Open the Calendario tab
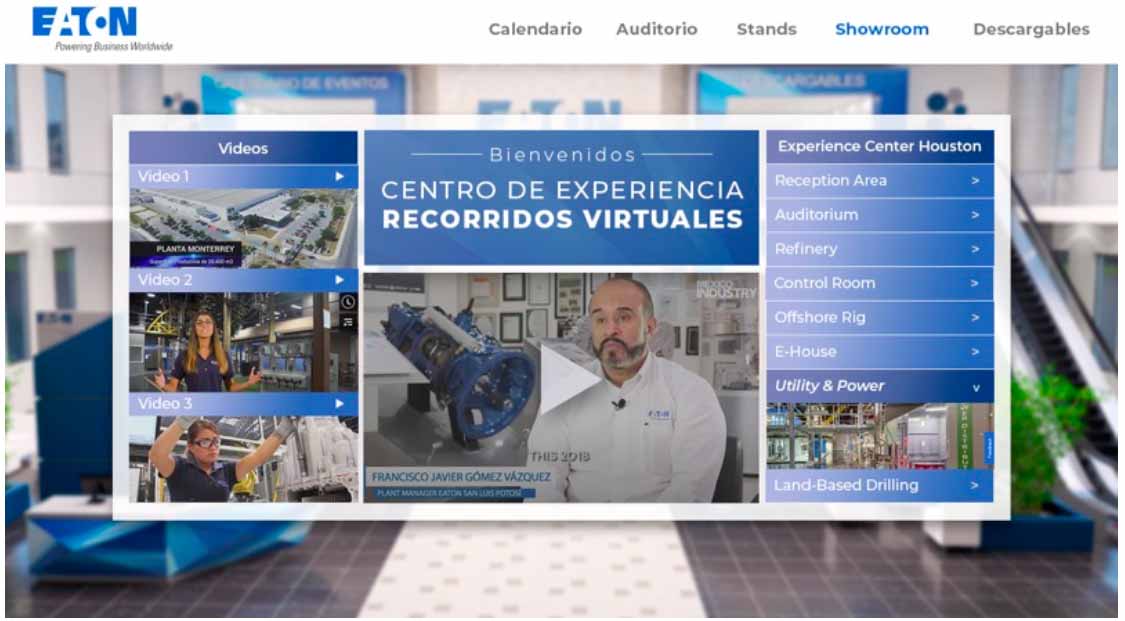This screenshot has height=621, width=1125. (x=535, y=29)
